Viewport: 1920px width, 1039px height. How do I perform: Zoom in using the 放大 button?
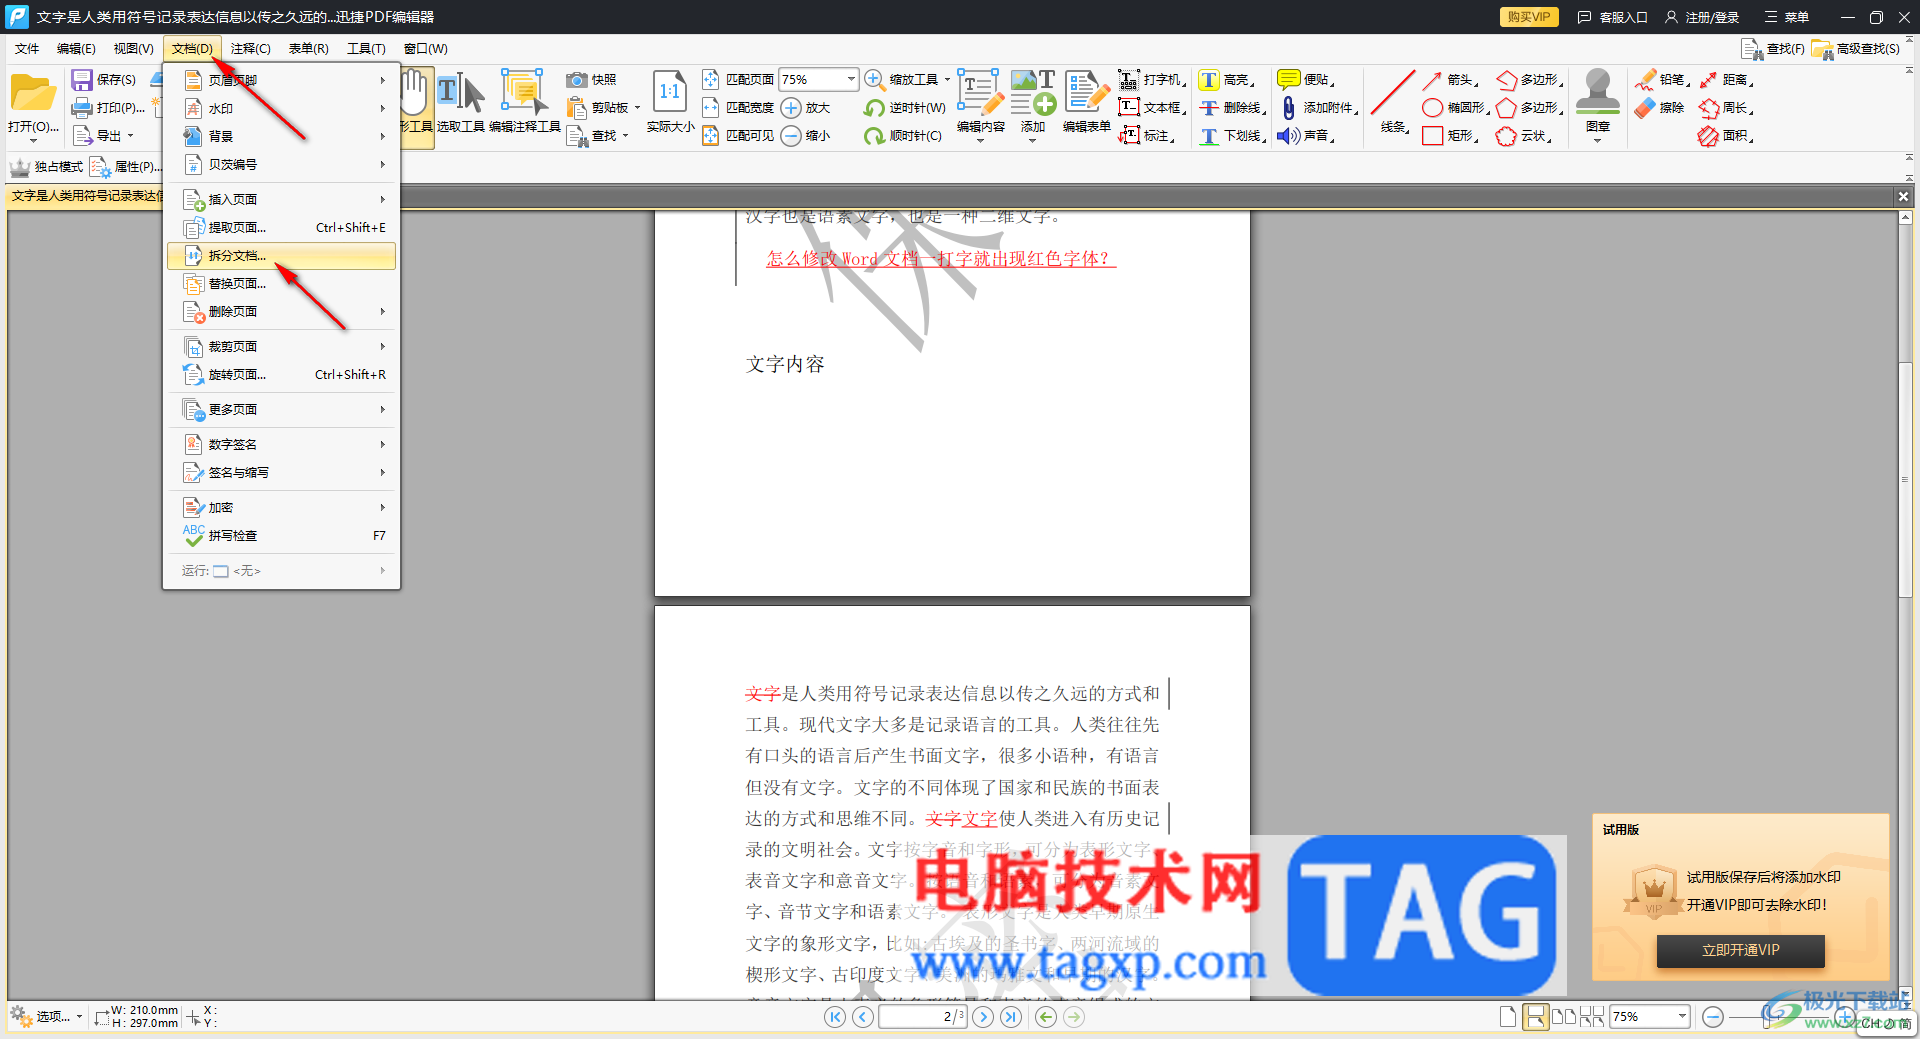click(x=806, y=108)
